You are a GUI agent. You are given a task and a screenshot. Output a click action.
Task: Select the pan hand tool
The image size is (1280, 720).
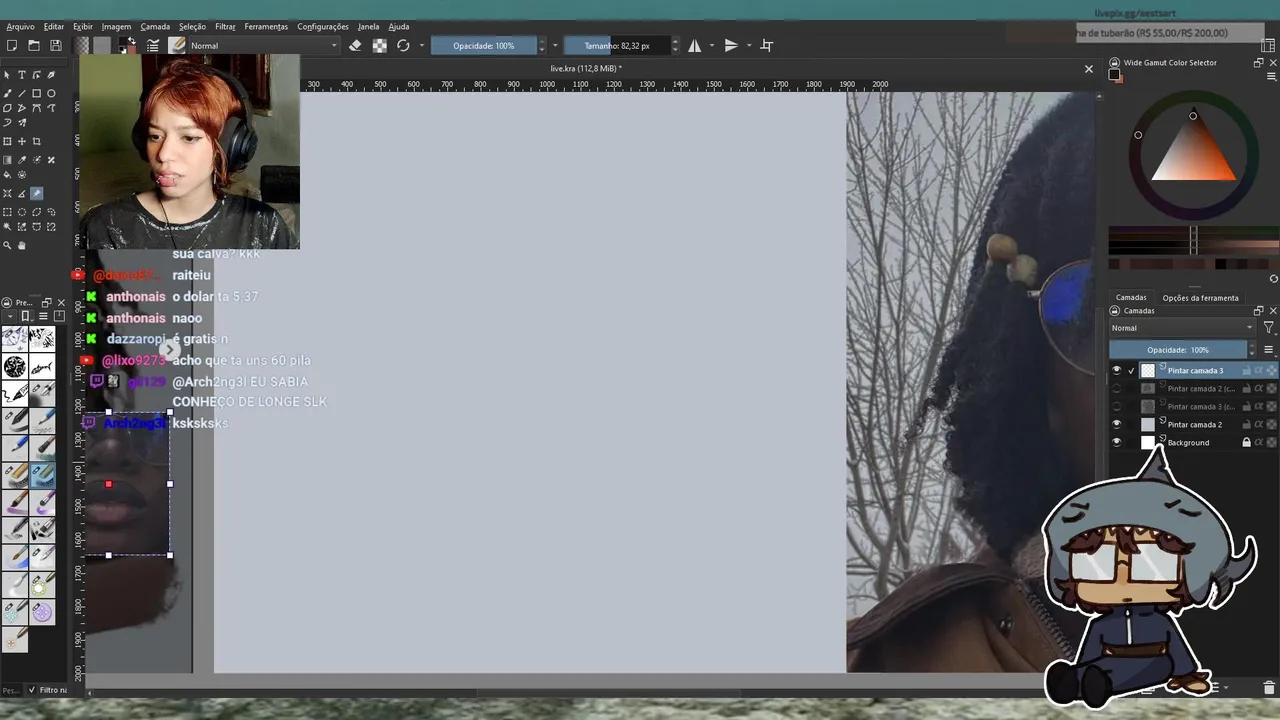pyautogui.click(x=22, y=245)
